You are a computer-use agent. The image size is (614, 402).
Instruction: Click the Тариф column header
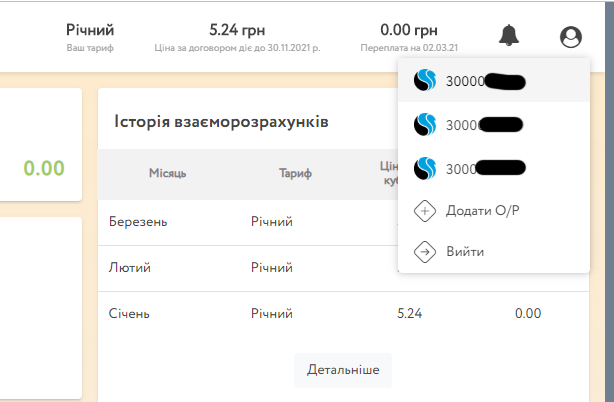click(295, 173)
